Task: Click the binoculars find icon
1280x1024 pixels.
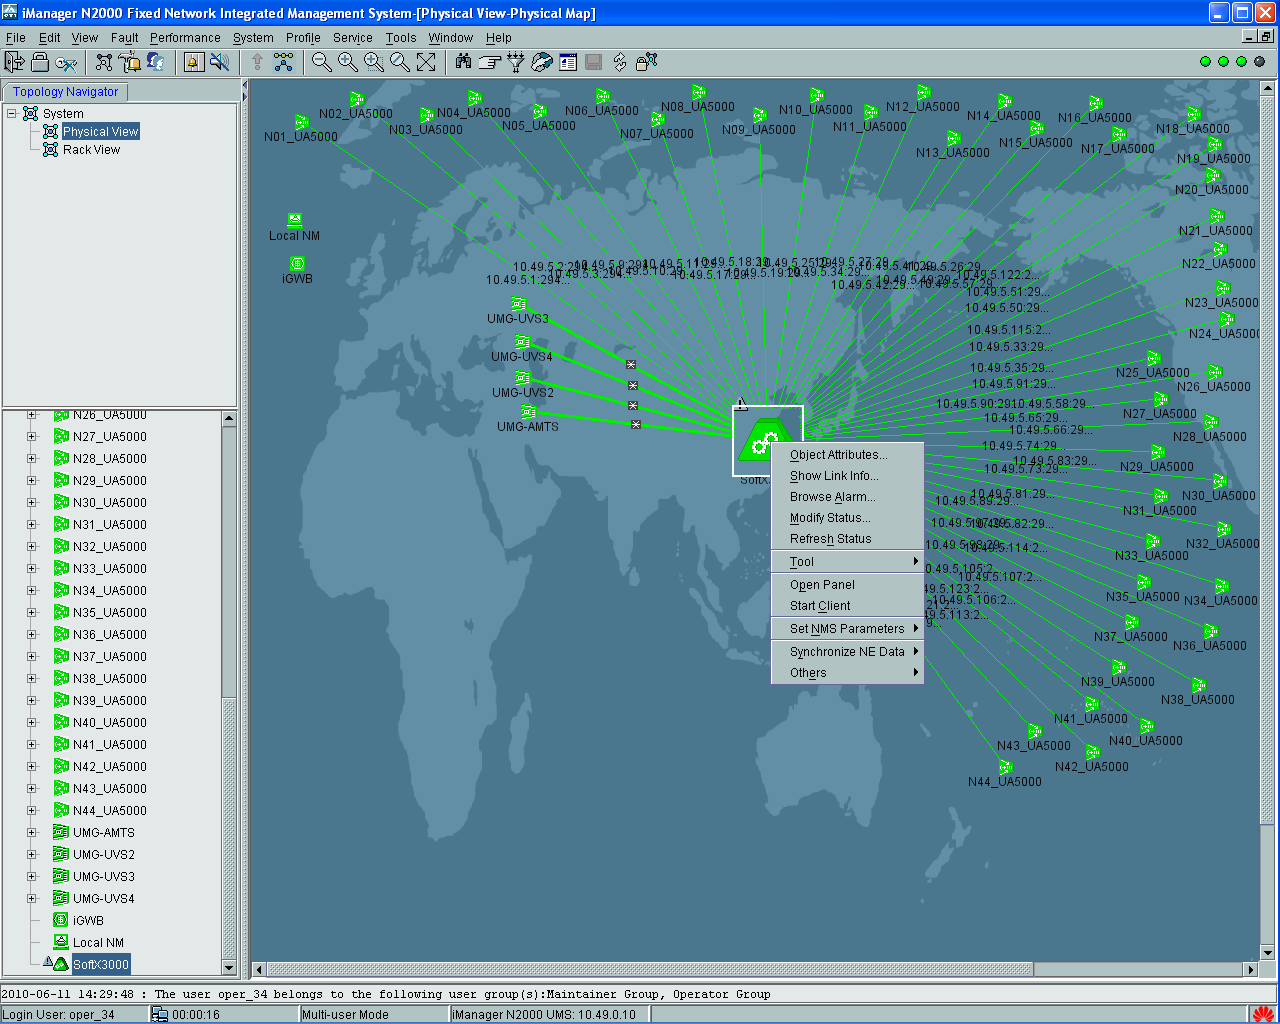Action: [x=463, y=62]
